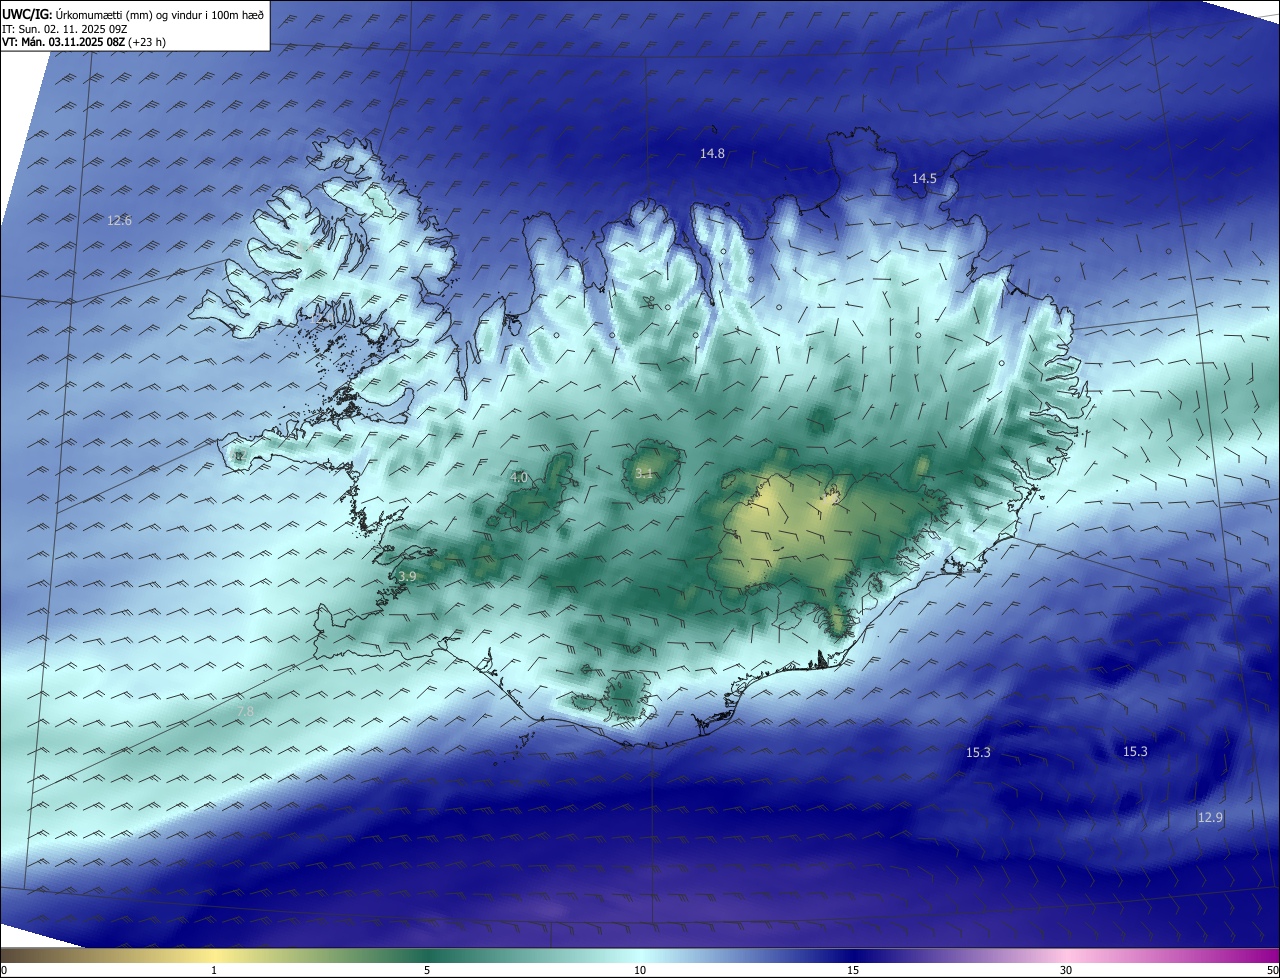Click the 12.6 value over the western ocean
The image size is (1280, 978).
click(119, 220)
